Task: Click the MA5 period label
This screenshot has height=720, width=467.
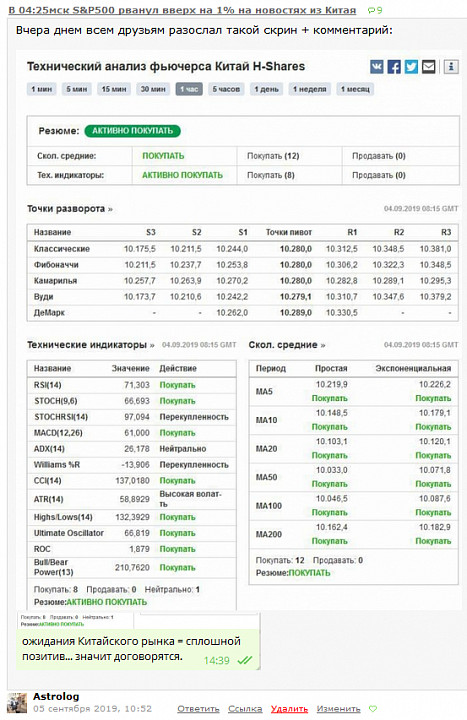Action: [x=264, y=392]
